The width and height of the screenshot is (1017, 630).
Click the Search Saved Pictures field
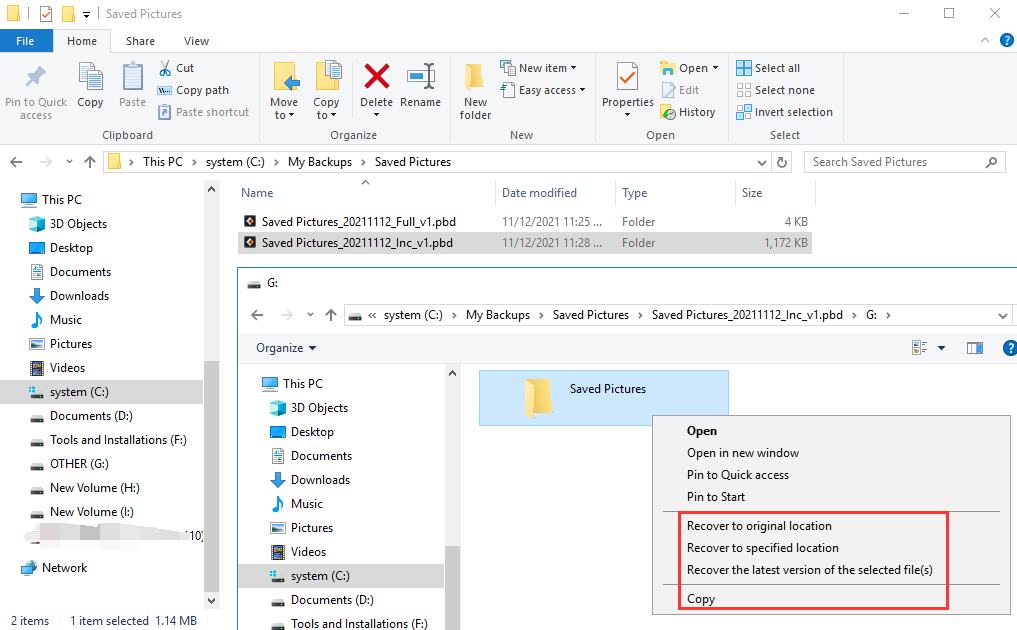(x=904, y=162)
